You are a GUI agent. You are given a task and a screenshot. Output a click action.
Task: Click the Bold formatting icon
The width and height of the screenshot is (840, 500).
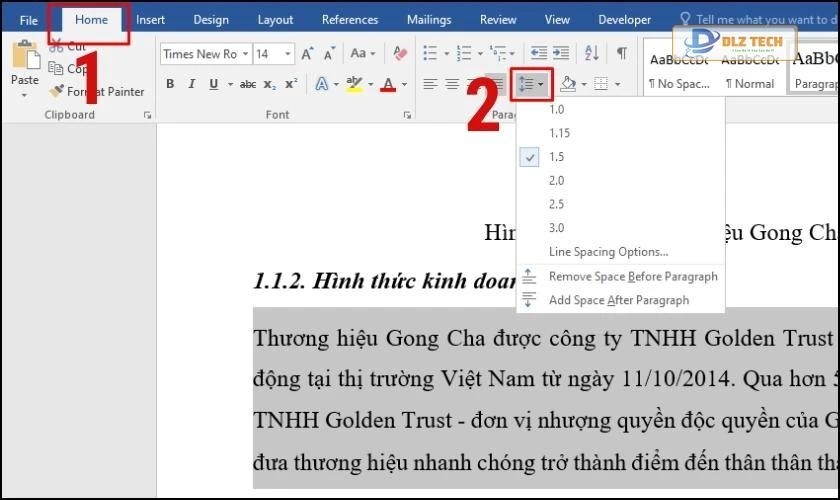tap(170, 84)
